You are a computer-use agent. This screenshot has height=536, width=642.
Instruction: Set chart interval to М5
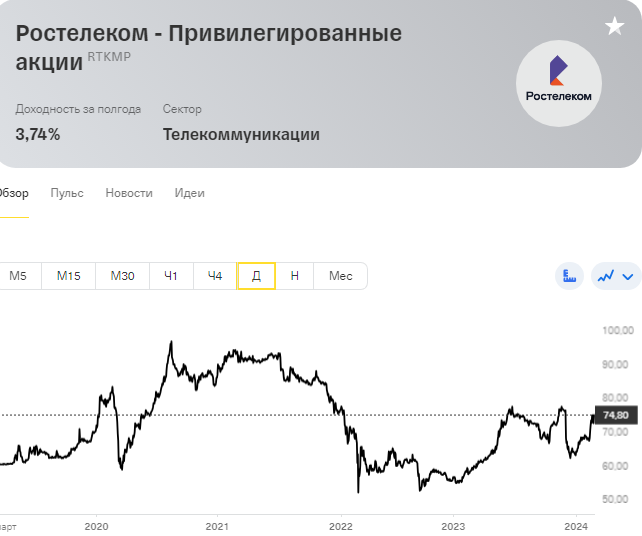[x=18, y=276]
